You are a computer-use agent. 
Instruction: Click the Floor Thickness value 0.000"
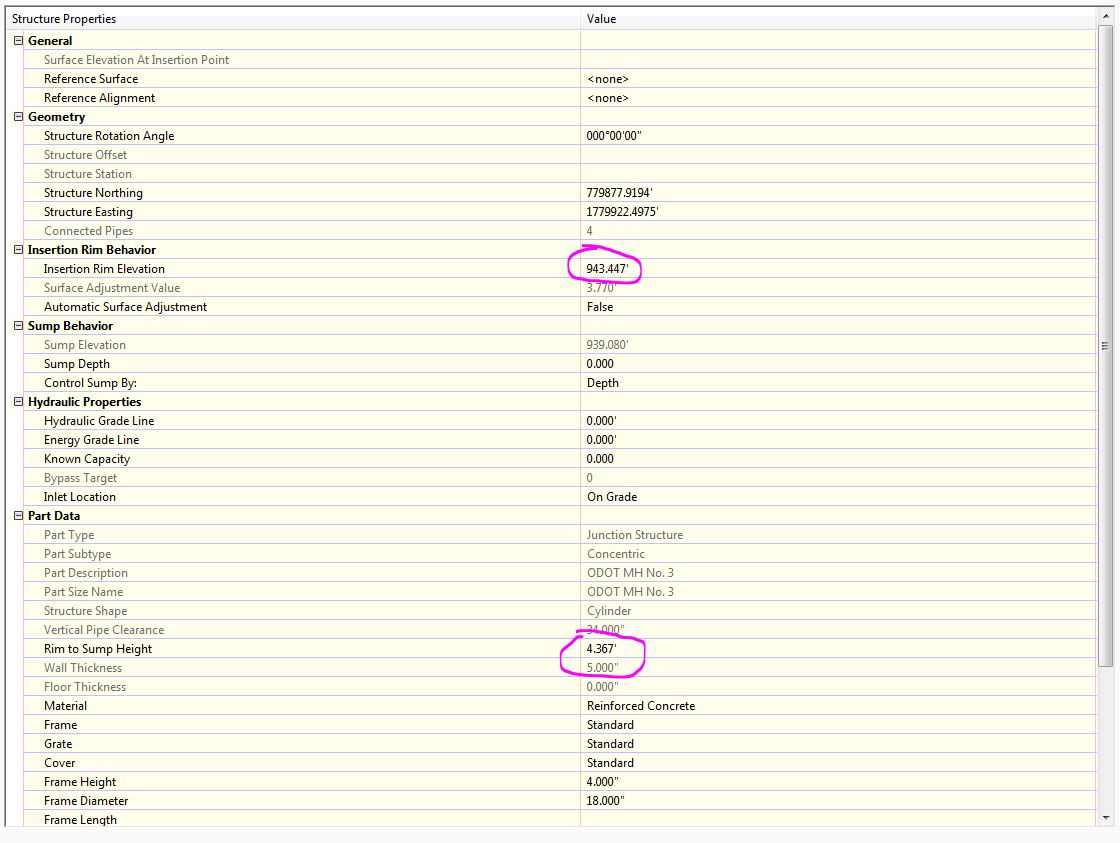(x=602, y=687)
